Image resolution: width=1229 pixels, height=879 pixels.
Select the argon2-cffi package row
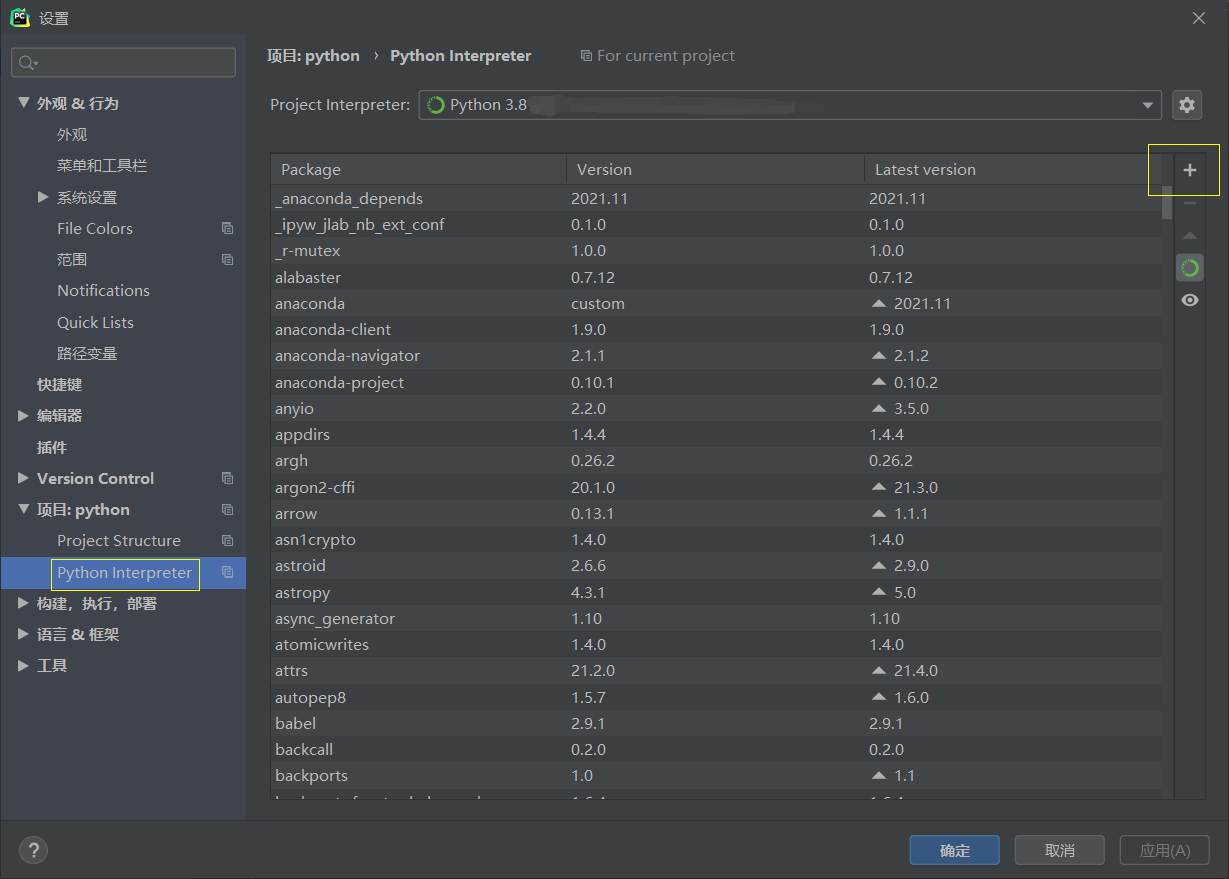[716, 488]
